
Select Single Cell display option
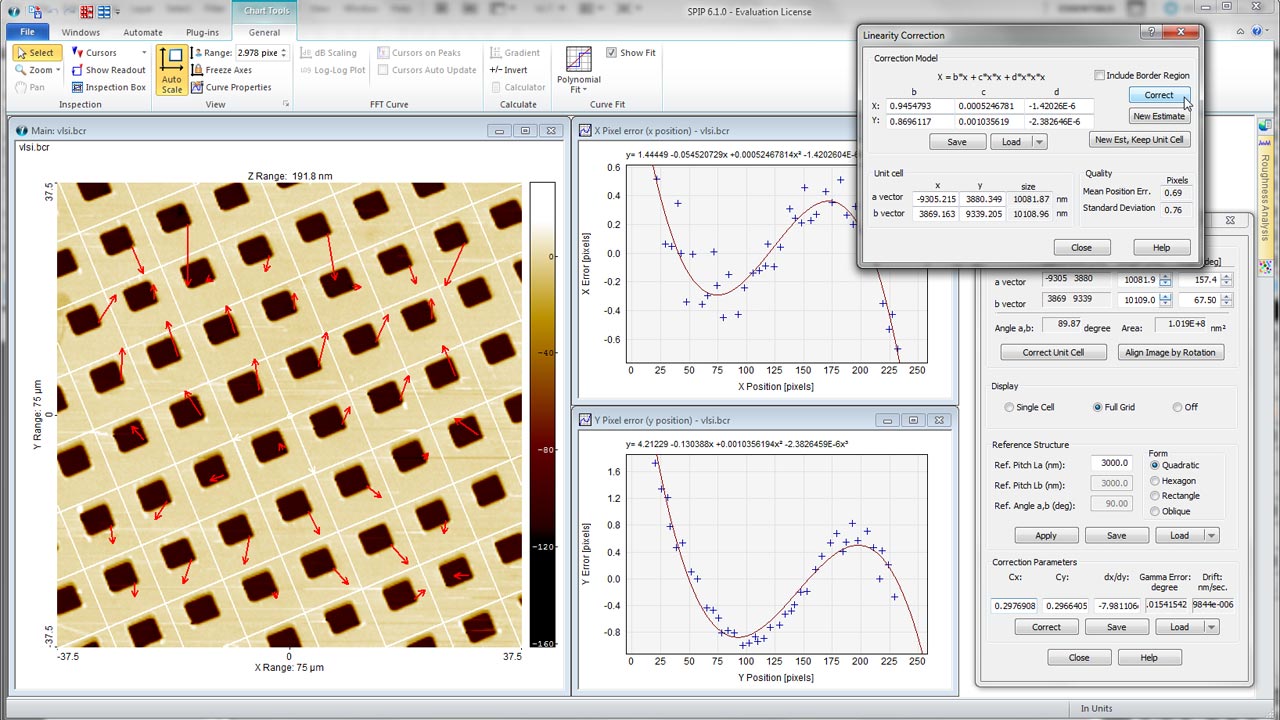[x=1008, y=407]
